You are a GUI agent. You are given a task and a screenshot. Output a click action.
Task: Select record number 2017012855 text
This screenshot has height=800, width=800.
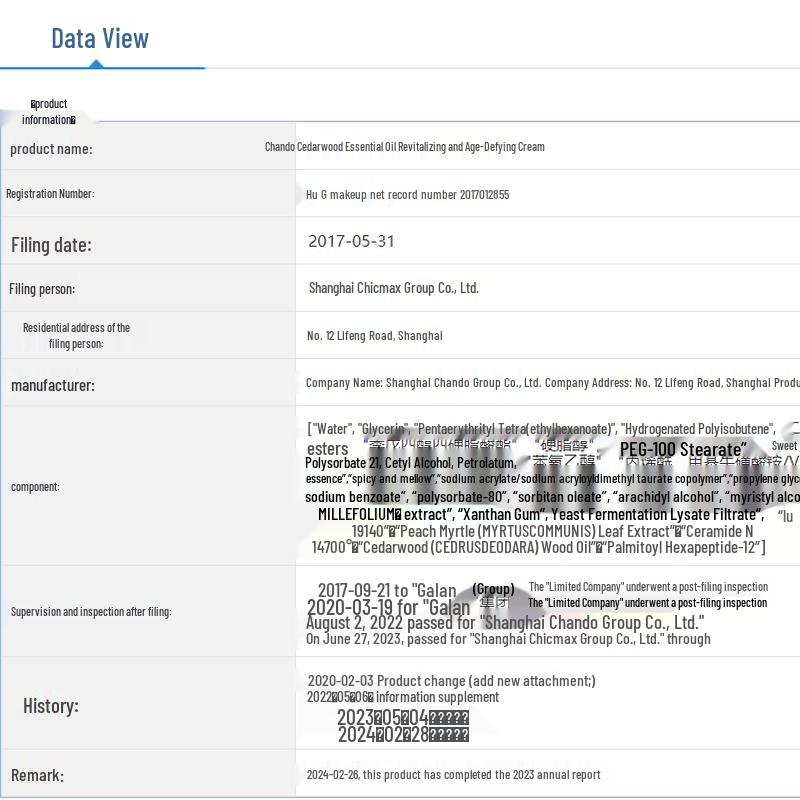[x=408, y=194]
